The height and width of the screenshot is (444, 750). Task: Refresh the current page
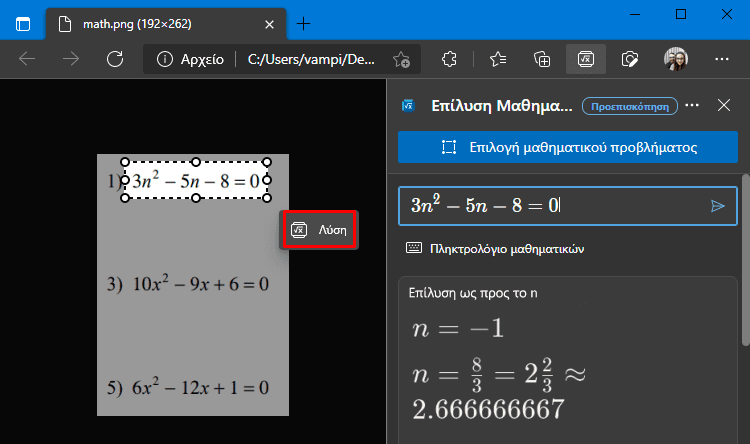tap(115, 59)
